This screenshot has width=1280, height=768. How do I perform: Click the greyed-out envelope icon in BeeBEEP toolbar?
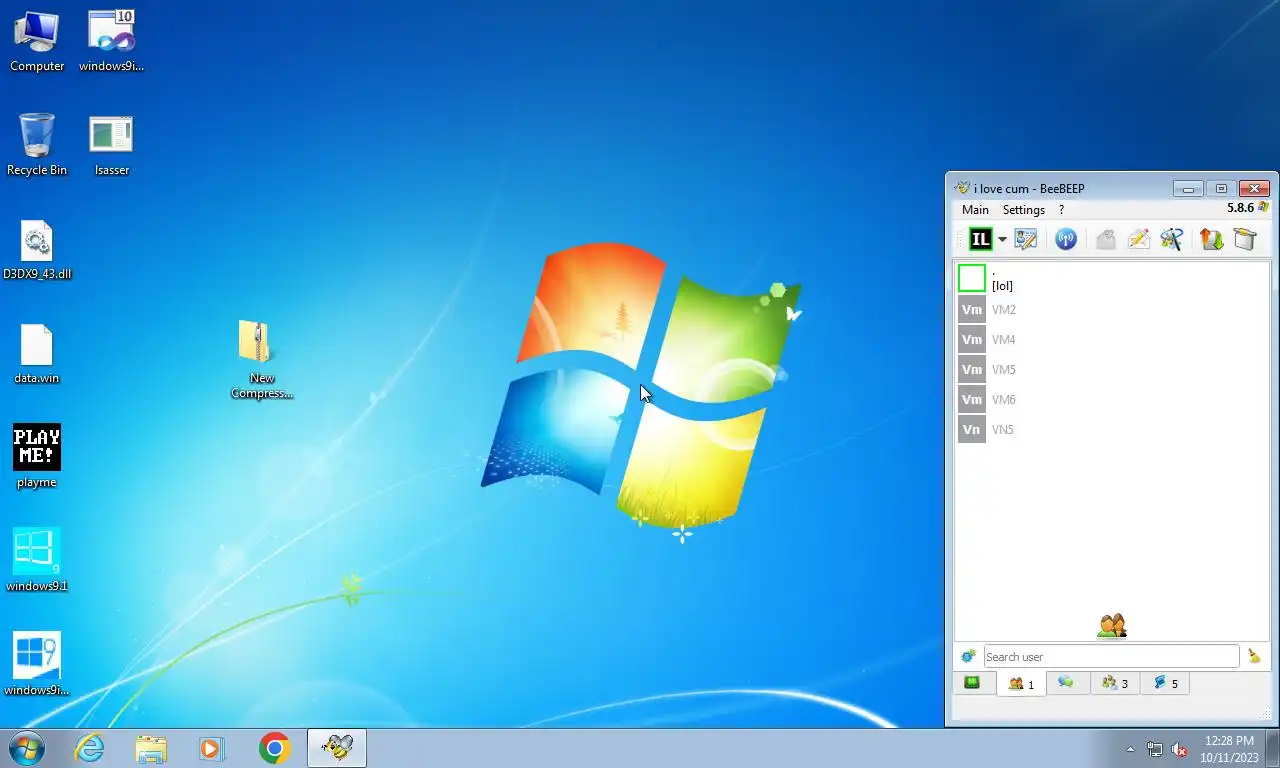[x=1105, y=239]
